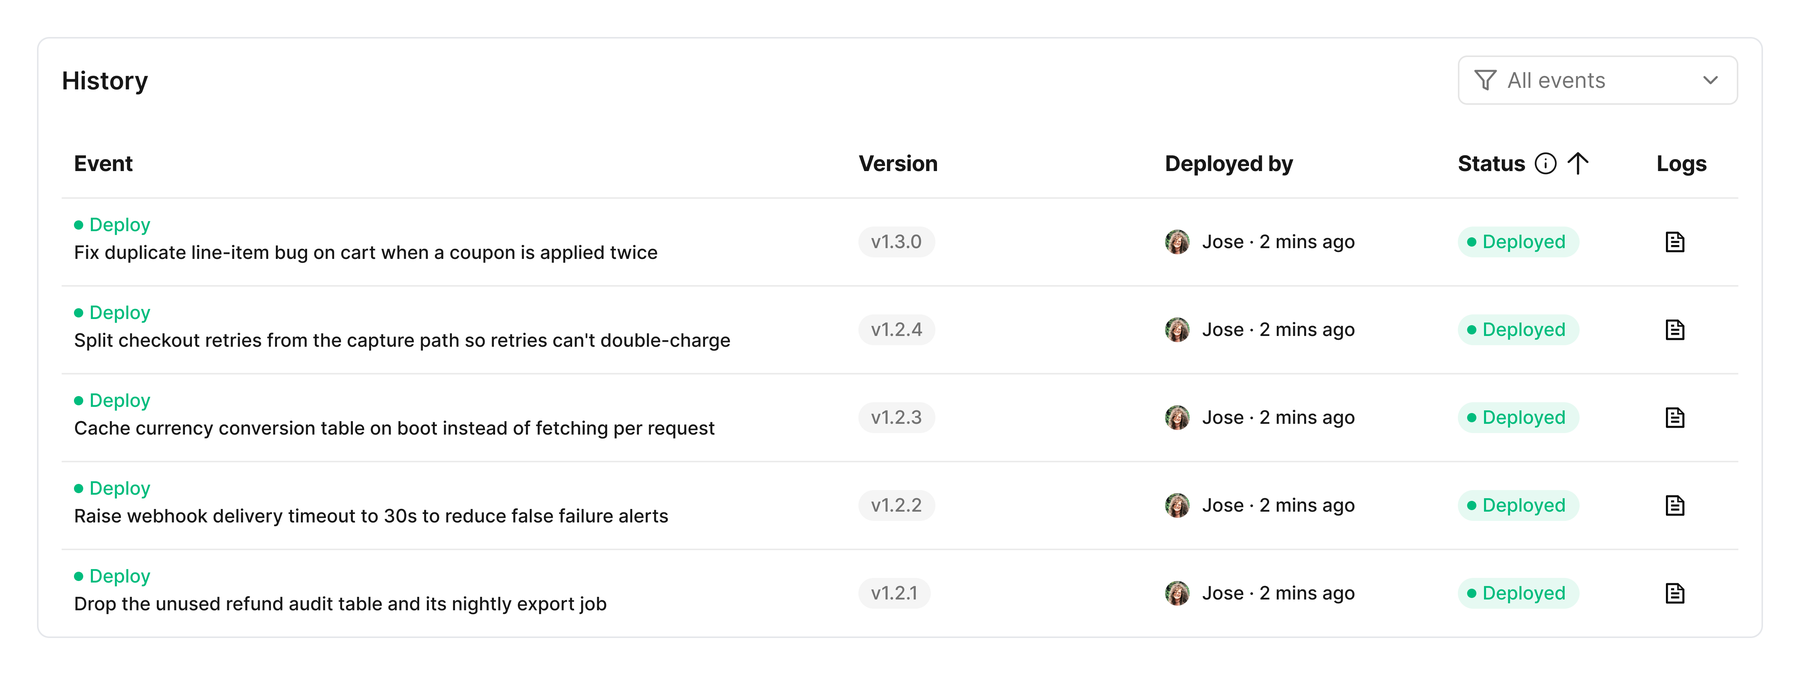Viewport: 1800px width, 675px height.
Task: Click the Status info icon
Action: (x=1546, y=164)
